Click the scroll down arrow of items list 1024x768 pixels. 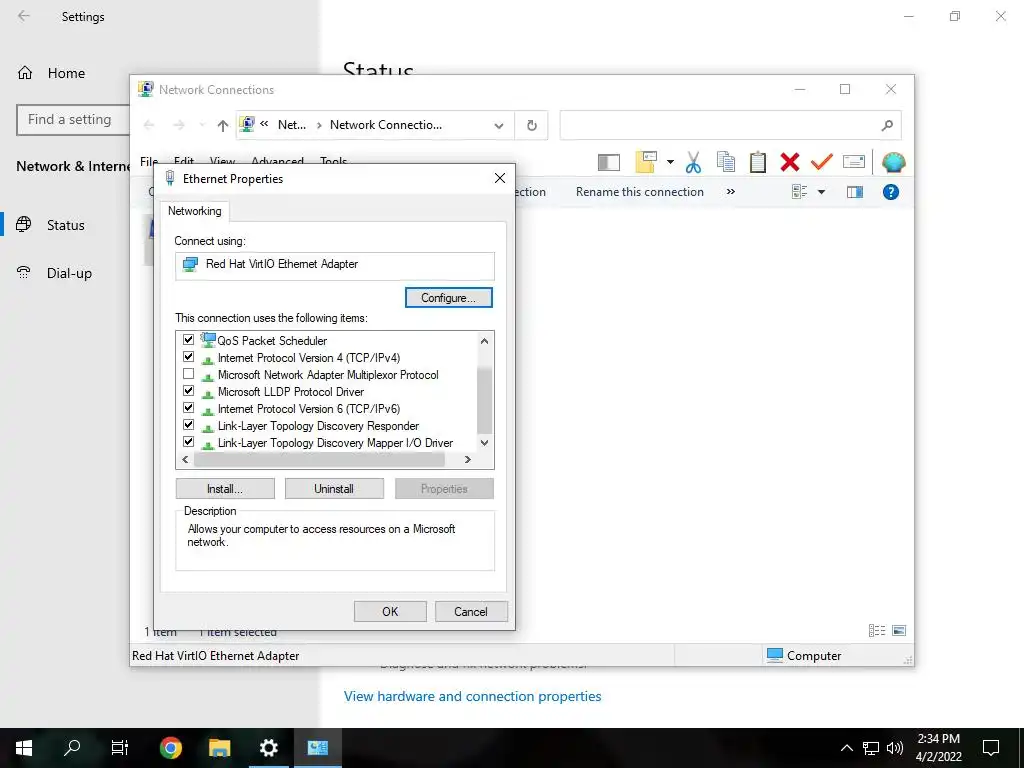[485, 443]
